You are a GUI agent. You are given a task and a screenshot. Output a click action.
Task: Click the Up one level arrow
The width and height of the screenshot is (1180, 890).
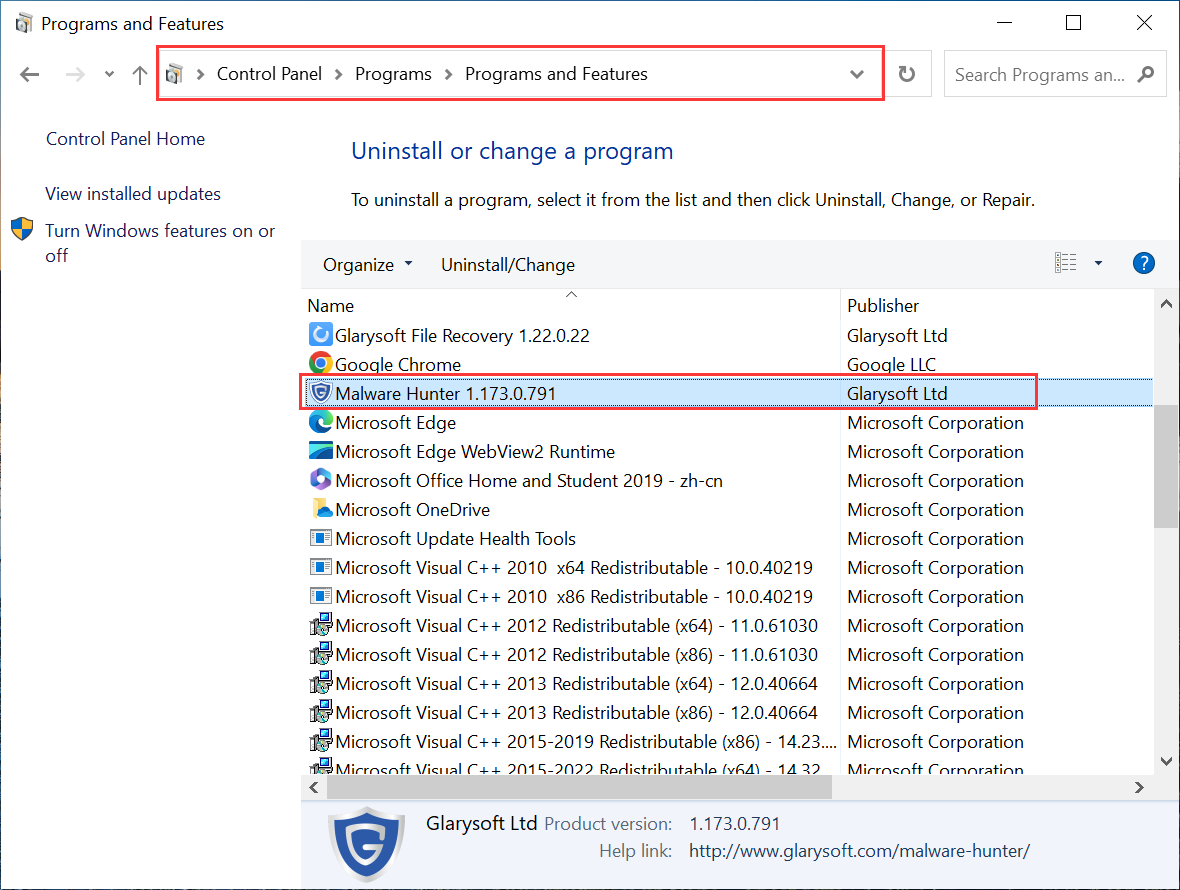tap(140, 75)
